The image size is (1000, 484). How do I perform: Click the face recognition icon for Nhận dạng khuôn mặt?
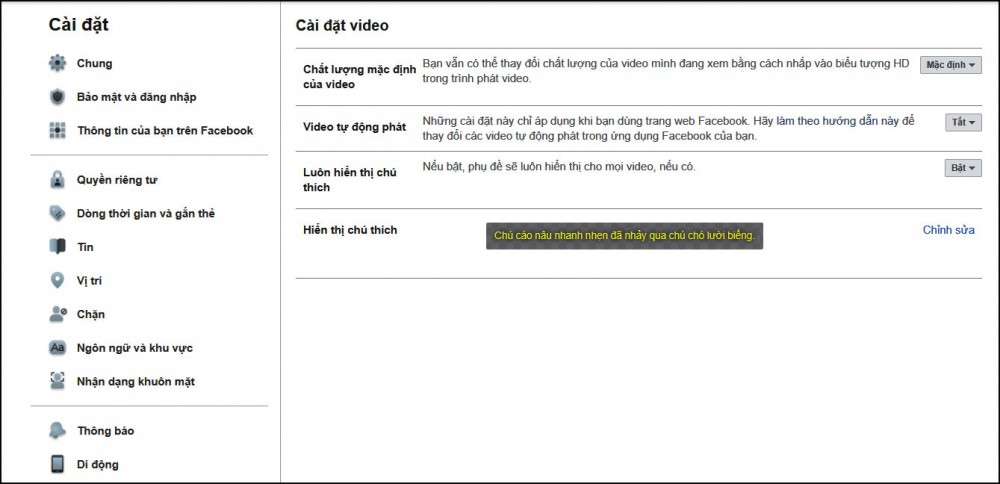57,381
